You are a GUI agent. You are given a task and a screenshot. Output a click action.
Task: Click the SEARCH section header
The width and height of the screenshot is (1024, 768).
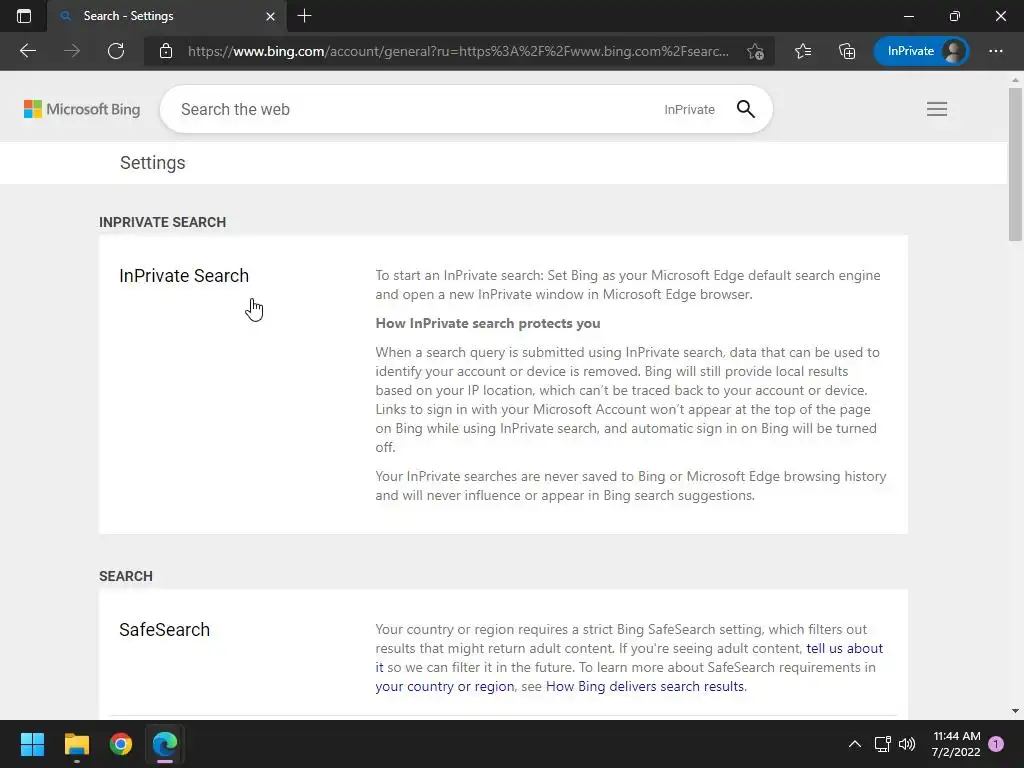click(126, 576)
